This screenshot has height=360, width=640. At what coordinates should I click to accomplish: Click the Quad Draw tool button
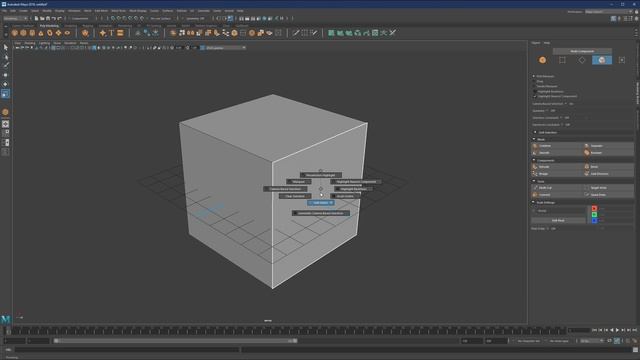coord(608,195)
